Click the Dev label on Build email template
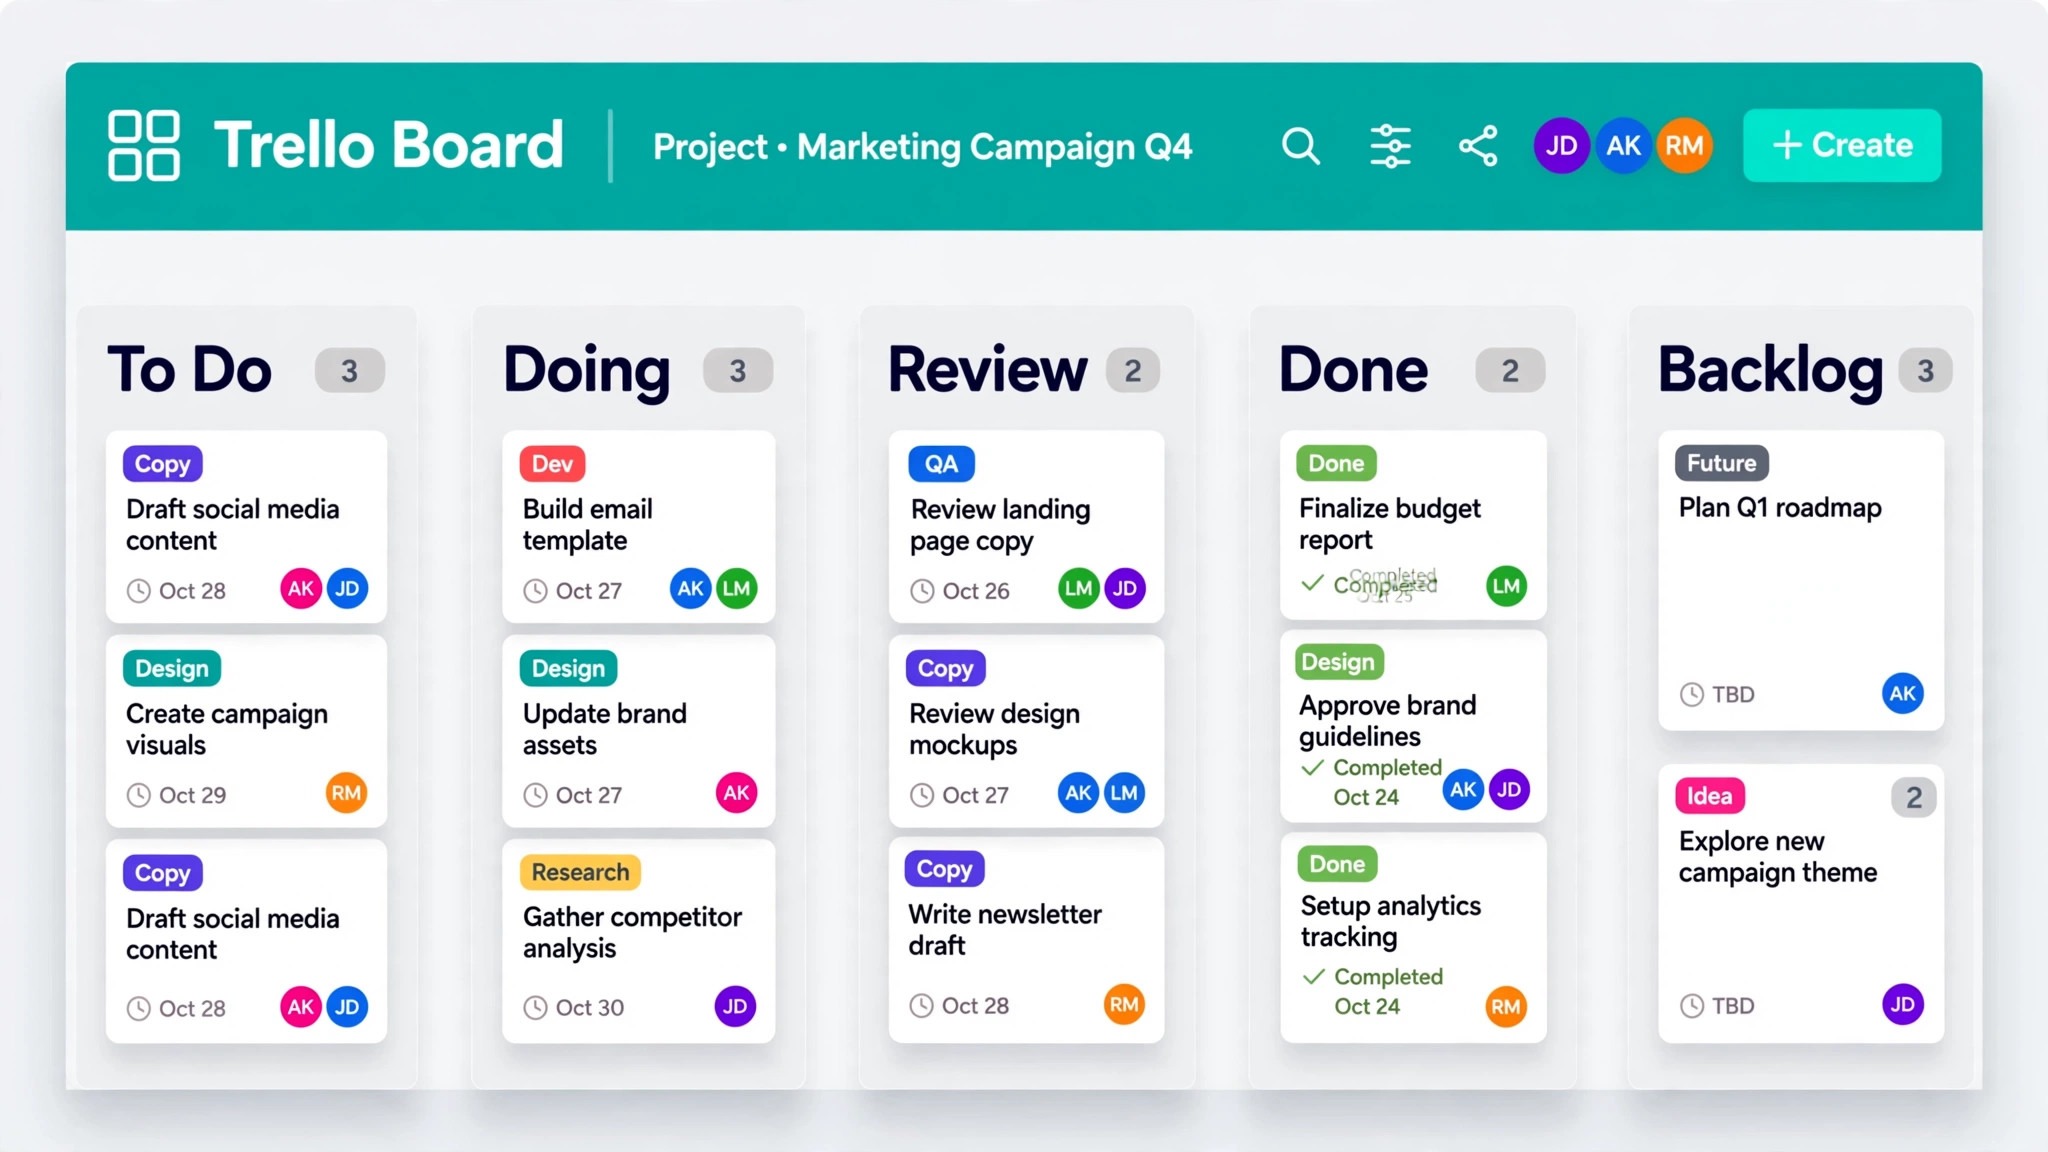Viewport: 2048px width, 1152px height. tap(552, 464)
